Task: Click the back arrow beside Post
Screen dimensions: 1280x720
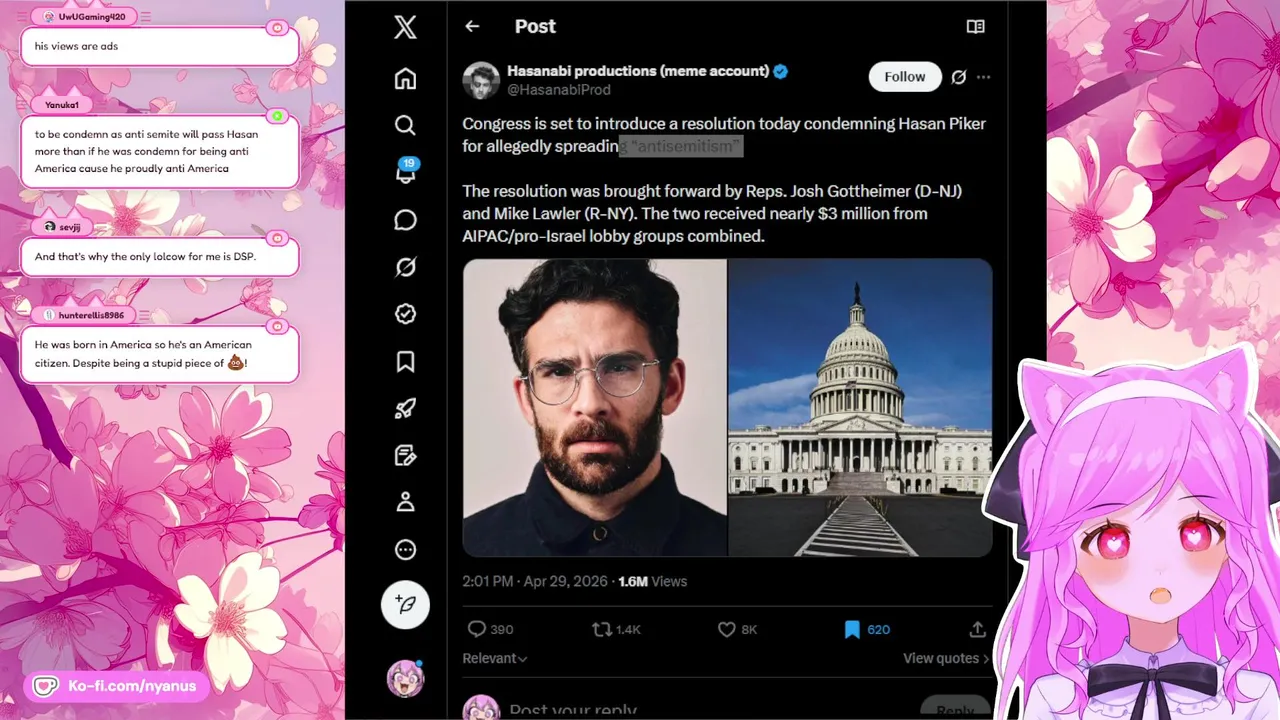Action: click(x=472, y=27)
